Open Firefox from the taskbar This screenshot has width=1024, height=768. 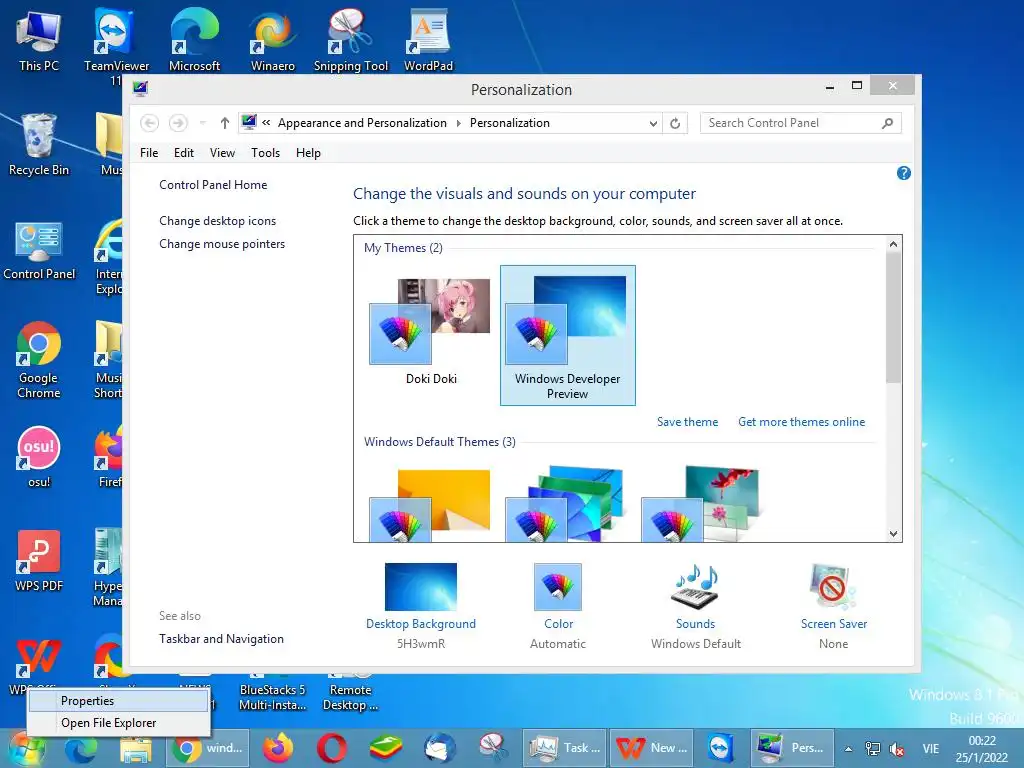pyautogui.click(x=278, y=748)
